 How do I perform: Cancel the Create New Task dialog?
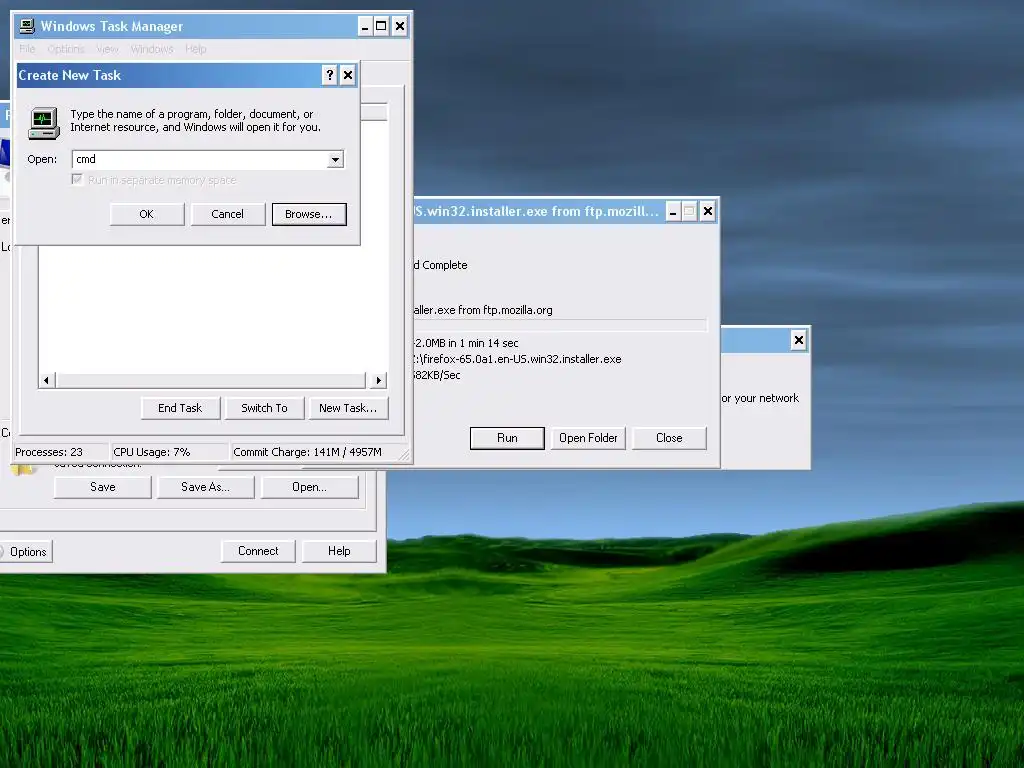click(x=227, y=214)
